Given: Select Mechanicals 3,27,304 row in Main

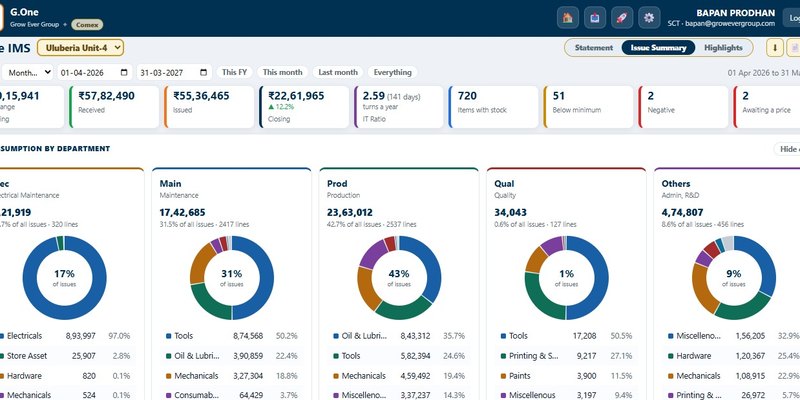Looking at the screenshot, I should (x=232, y=376).
